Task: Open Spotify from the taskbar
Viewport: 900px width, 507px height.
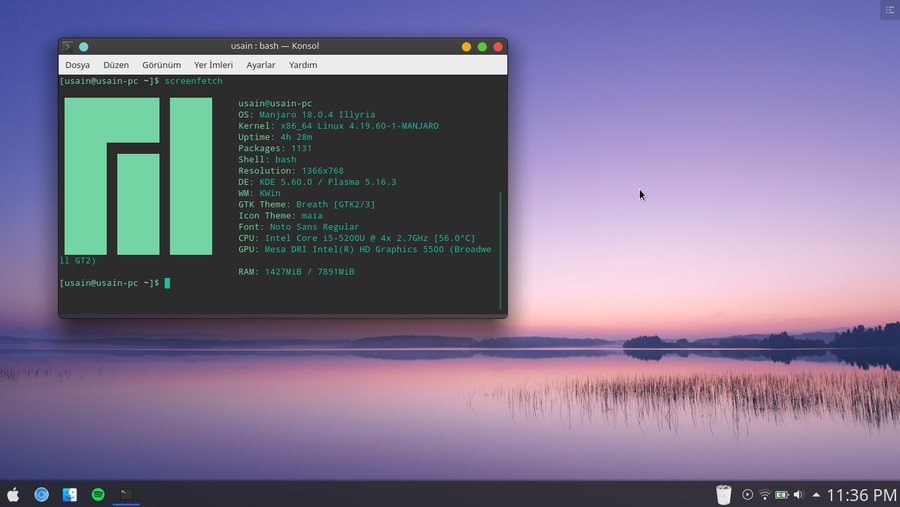Action: tap(98, 494)
